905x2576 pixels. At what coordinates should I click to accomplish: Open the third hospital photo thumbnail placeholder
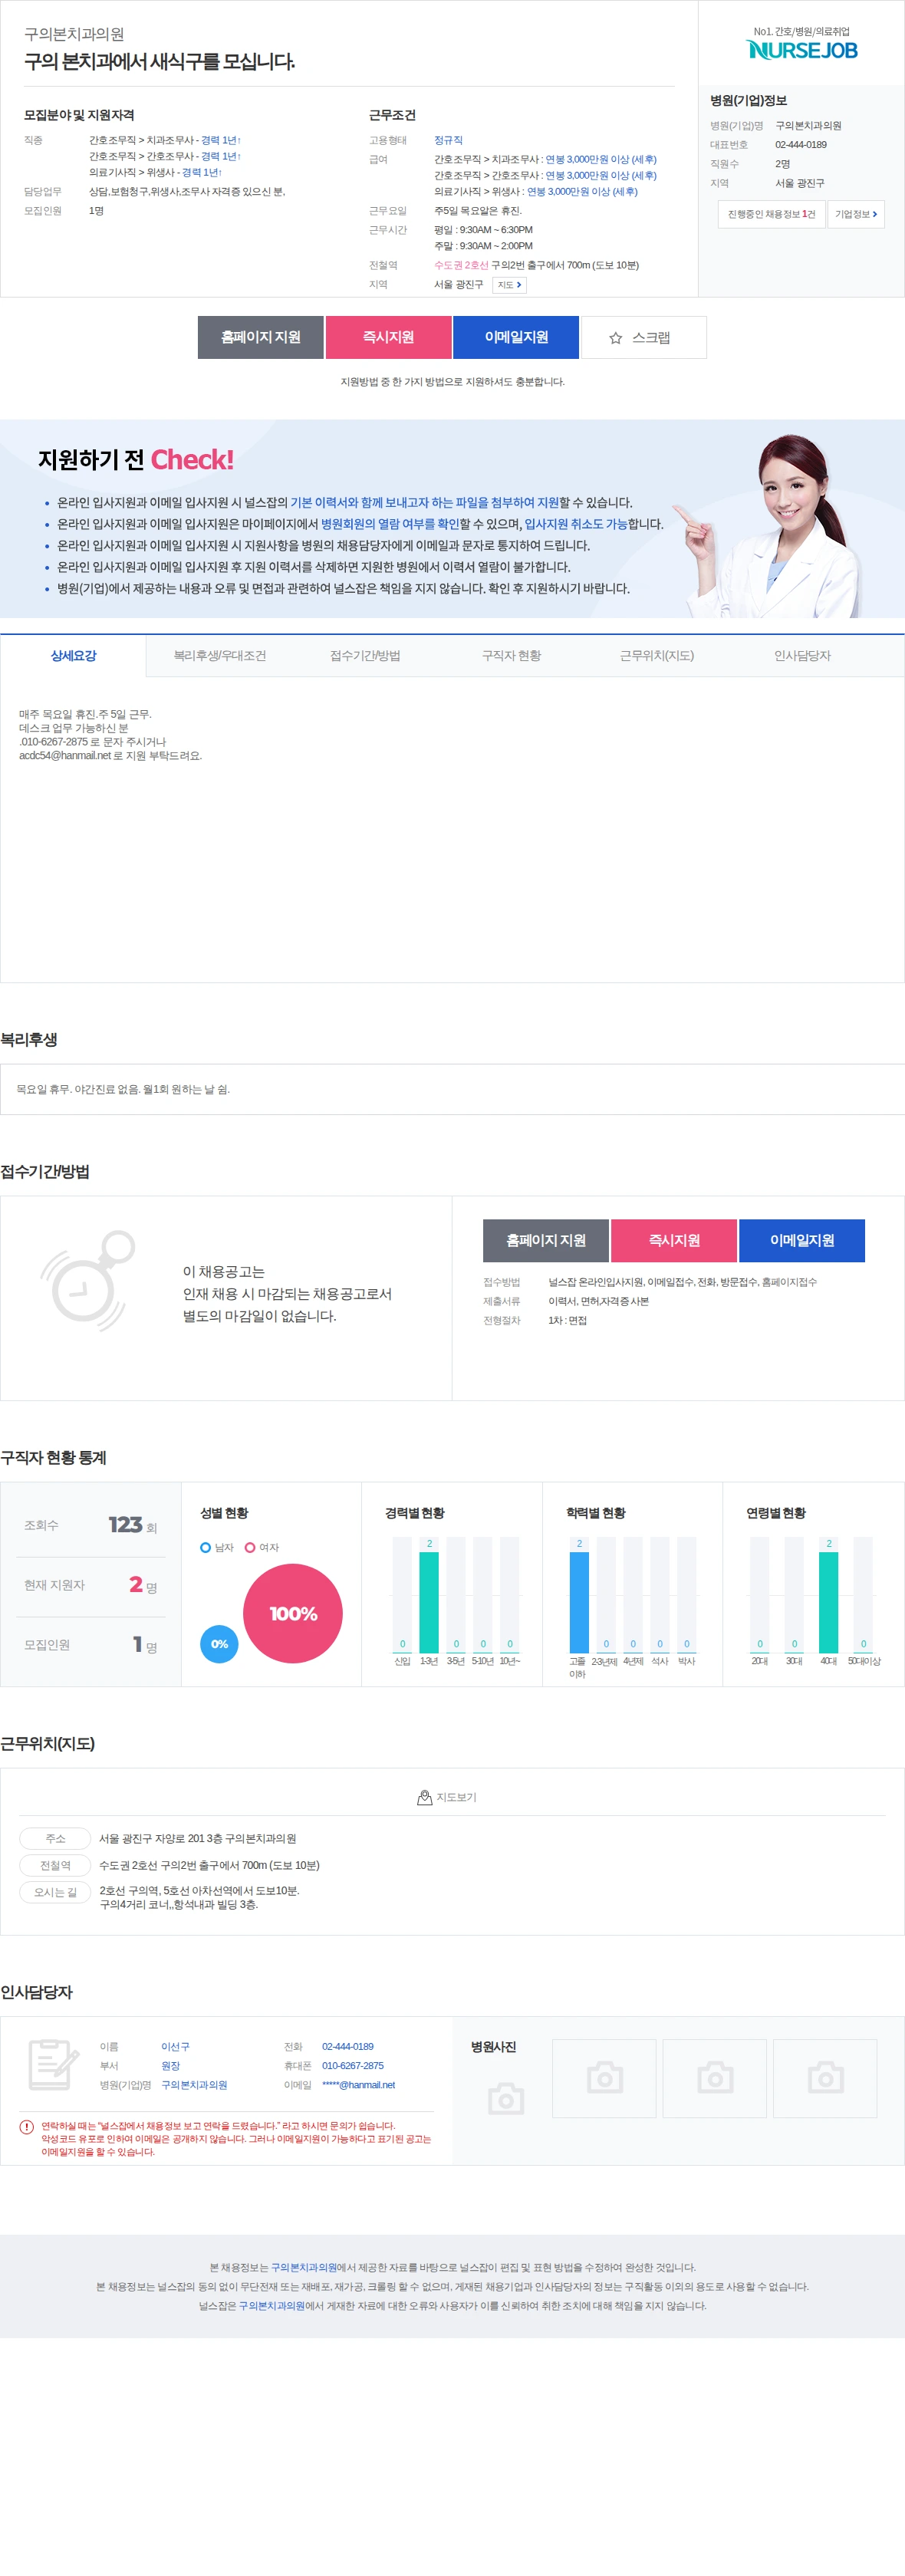(x=825, y=2077)
